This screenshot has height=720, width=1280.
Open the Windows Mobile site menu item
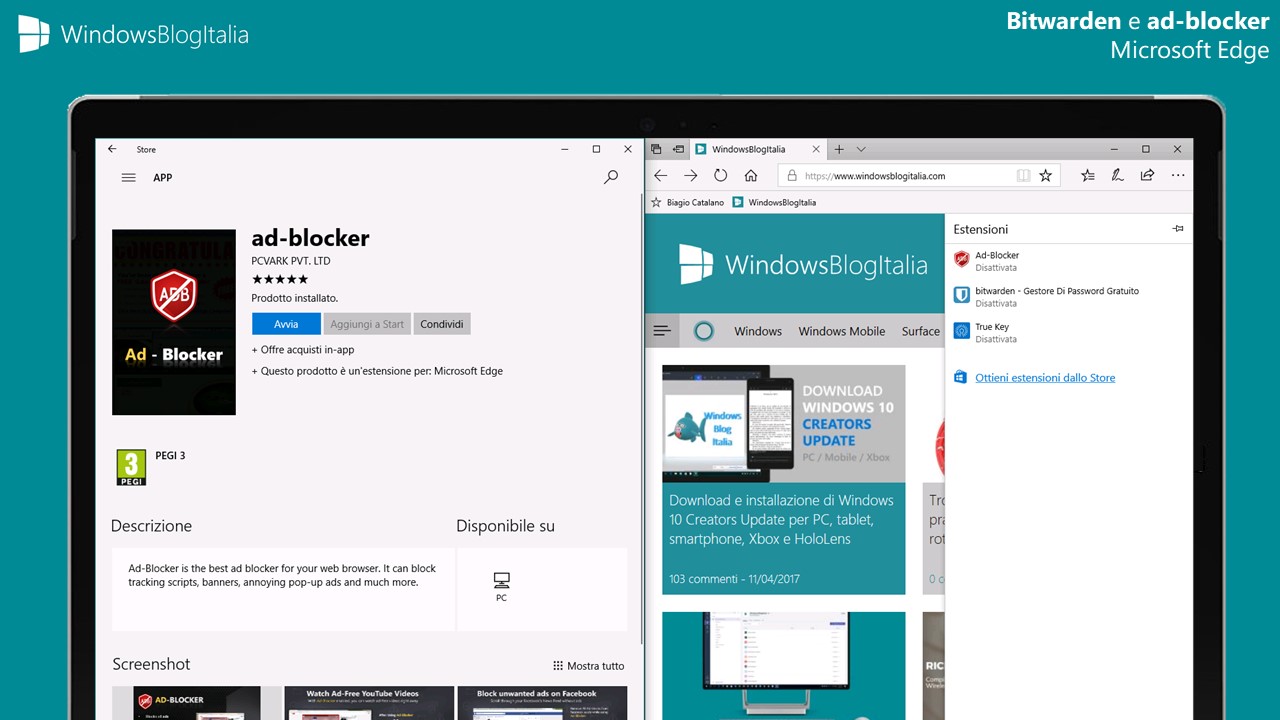[841, 331]
